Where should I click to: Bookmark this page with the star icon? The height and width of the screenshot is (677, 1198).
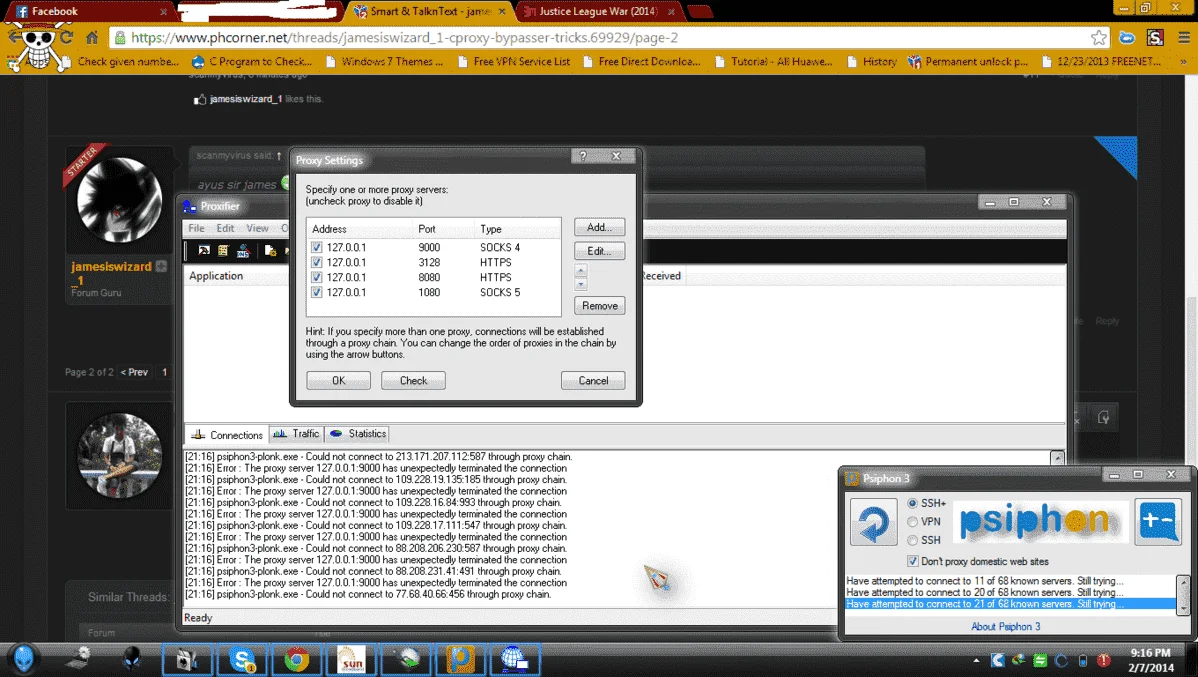pyautogui.click(x=1098, y=37)
